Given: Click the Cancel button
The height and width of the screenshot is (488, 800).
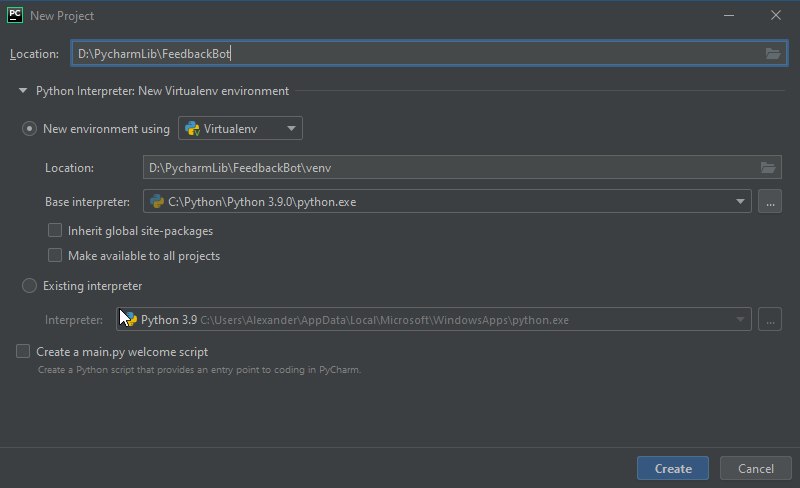Looking at the screenshot, I should [x=756, y=468].
